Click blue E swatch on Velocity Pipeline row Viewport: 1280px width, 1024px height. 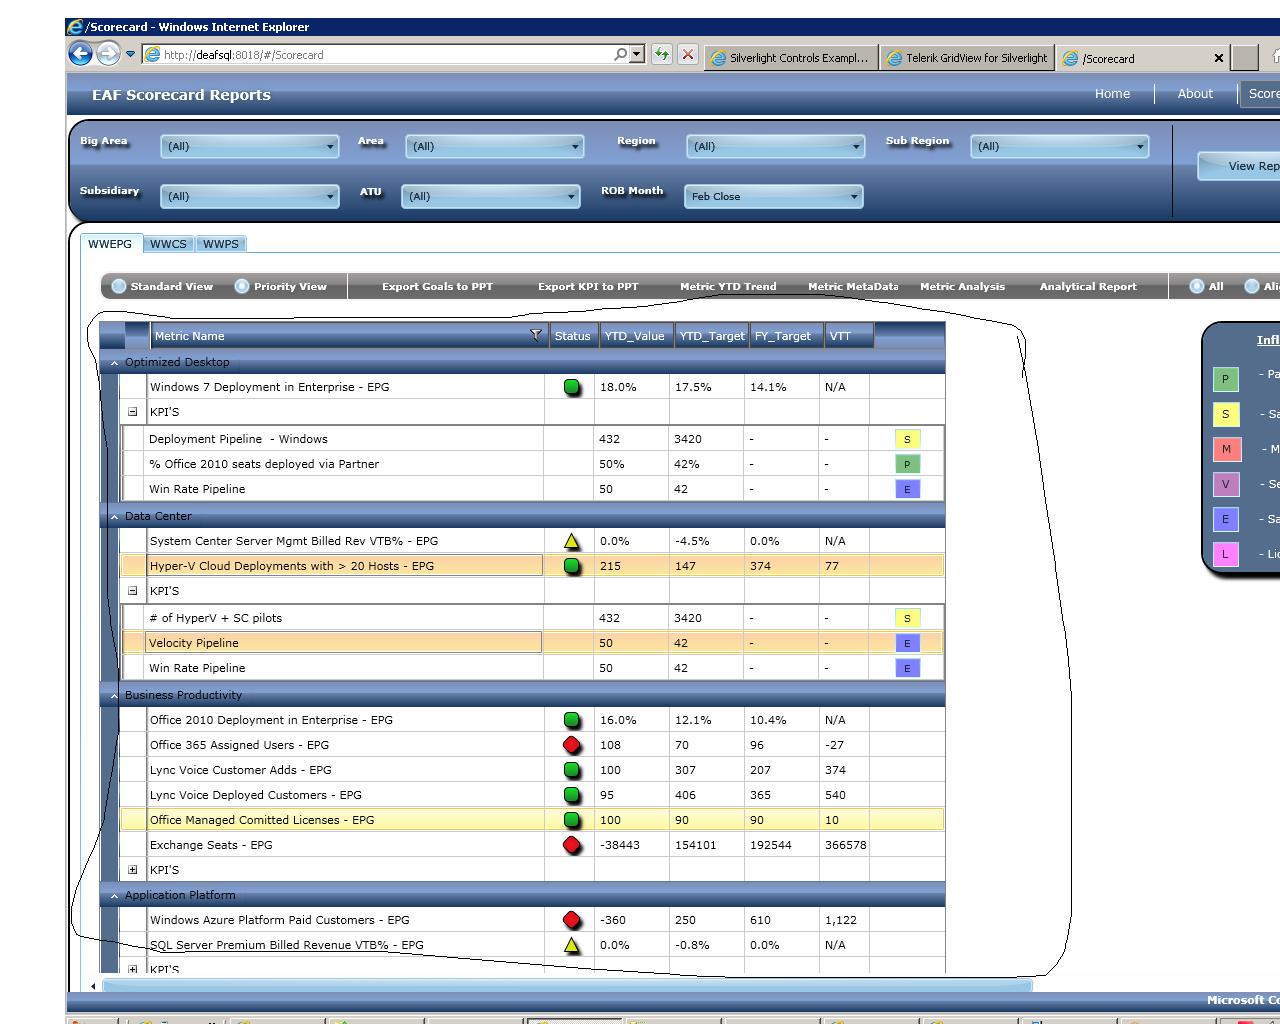tap(907, 643)
